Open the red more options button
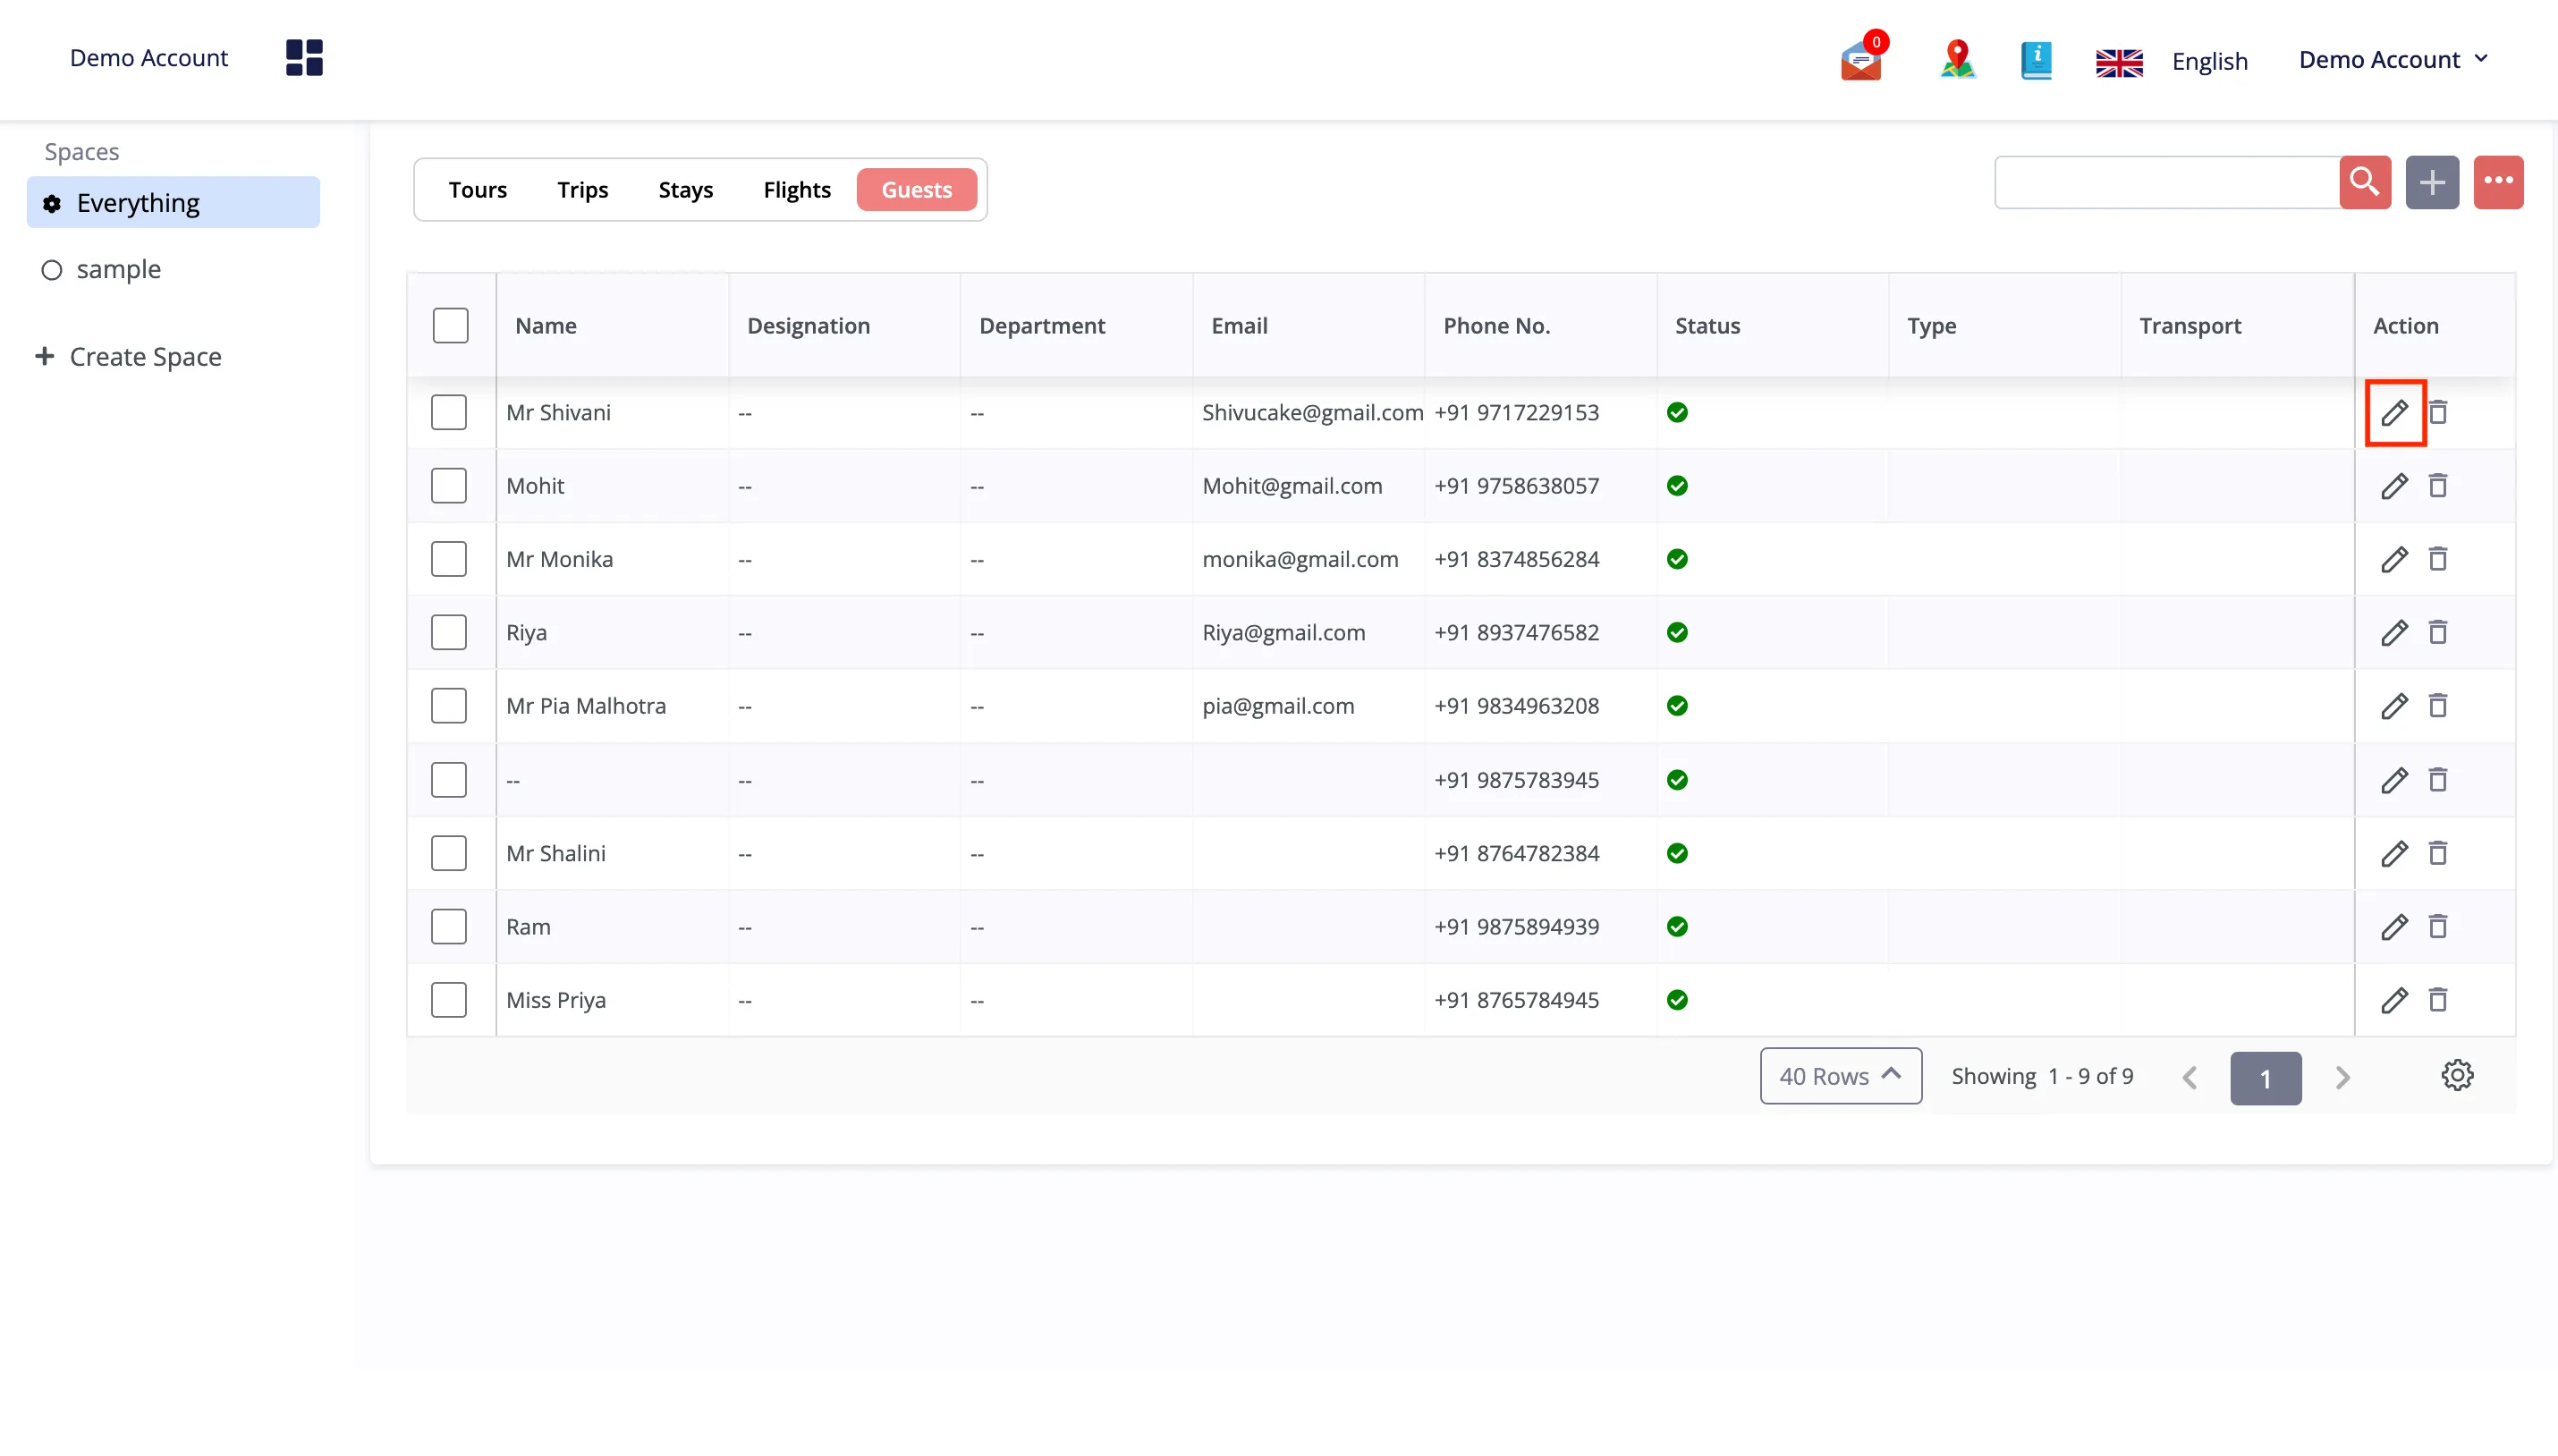This screenshot has height=1456, width=2558. (x=2498, y=182)
